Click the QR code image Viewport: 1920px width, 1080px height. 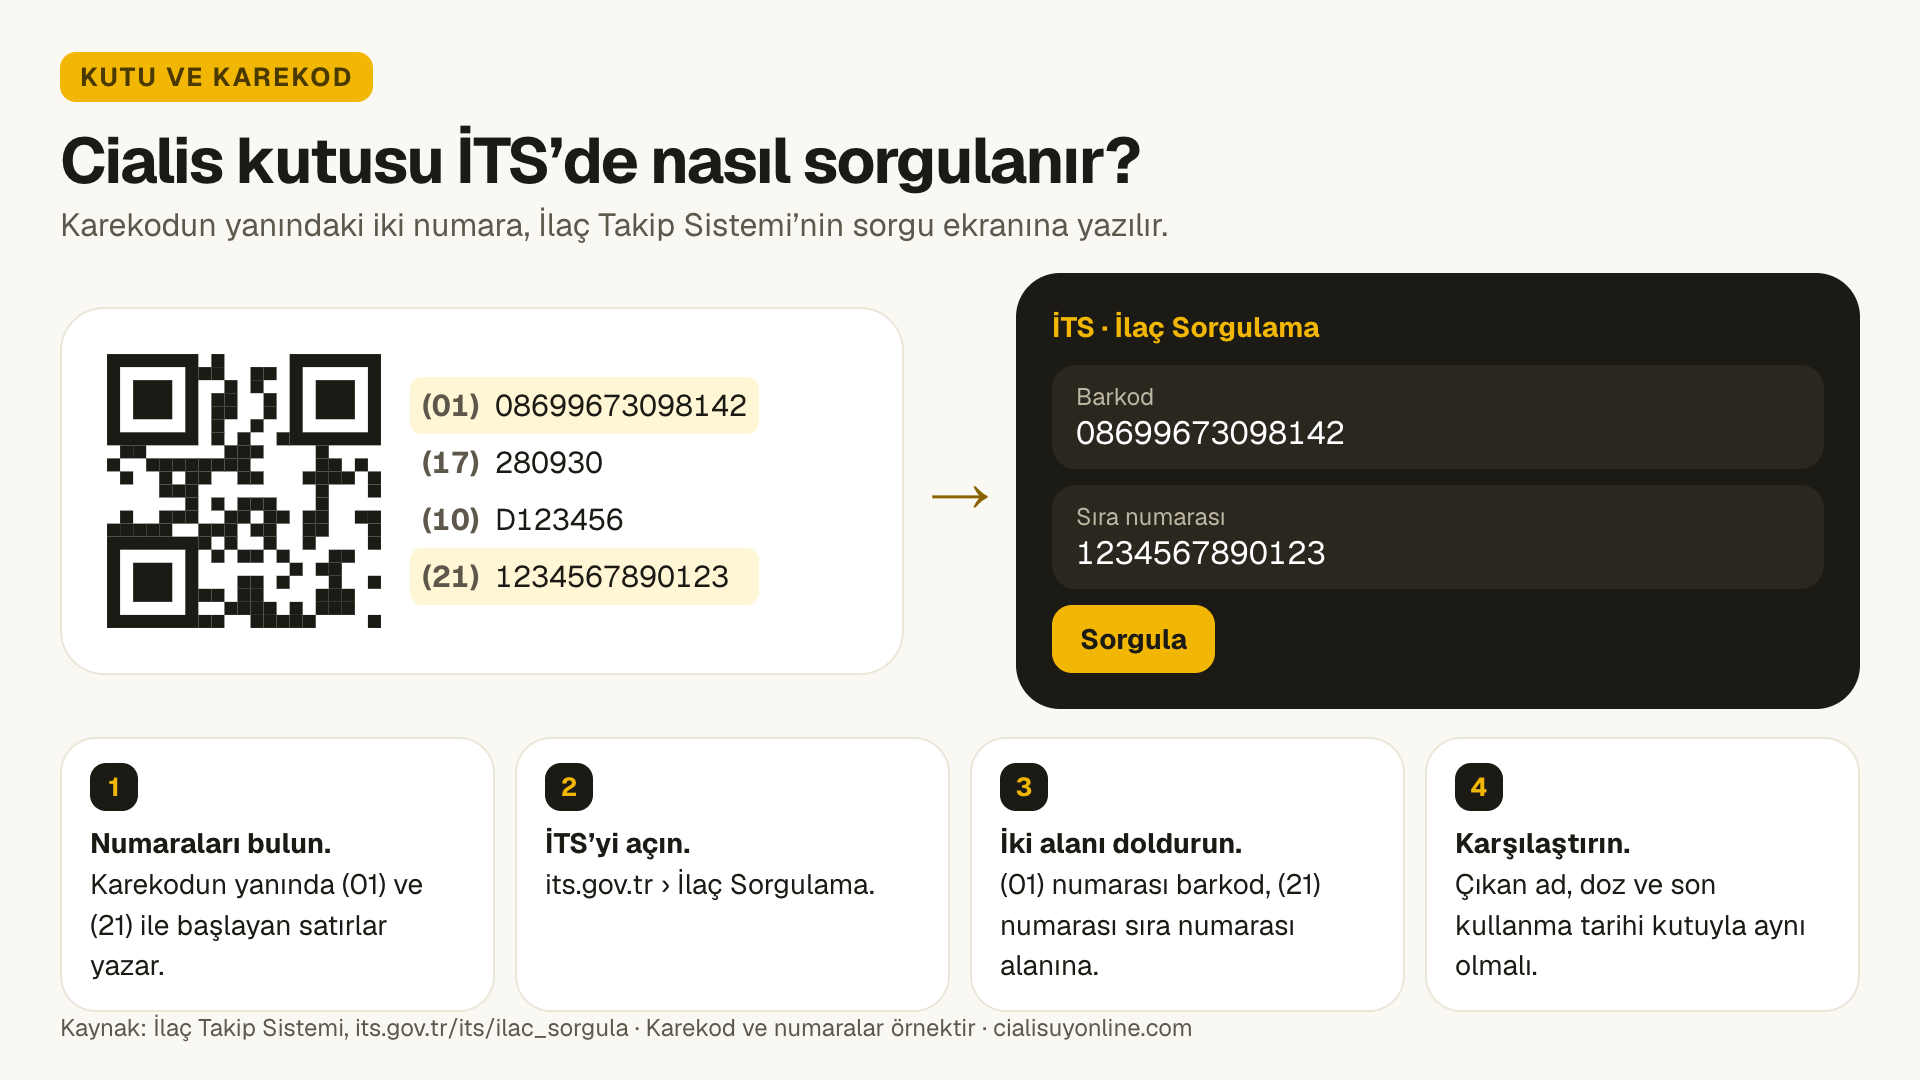pos(244,491)
